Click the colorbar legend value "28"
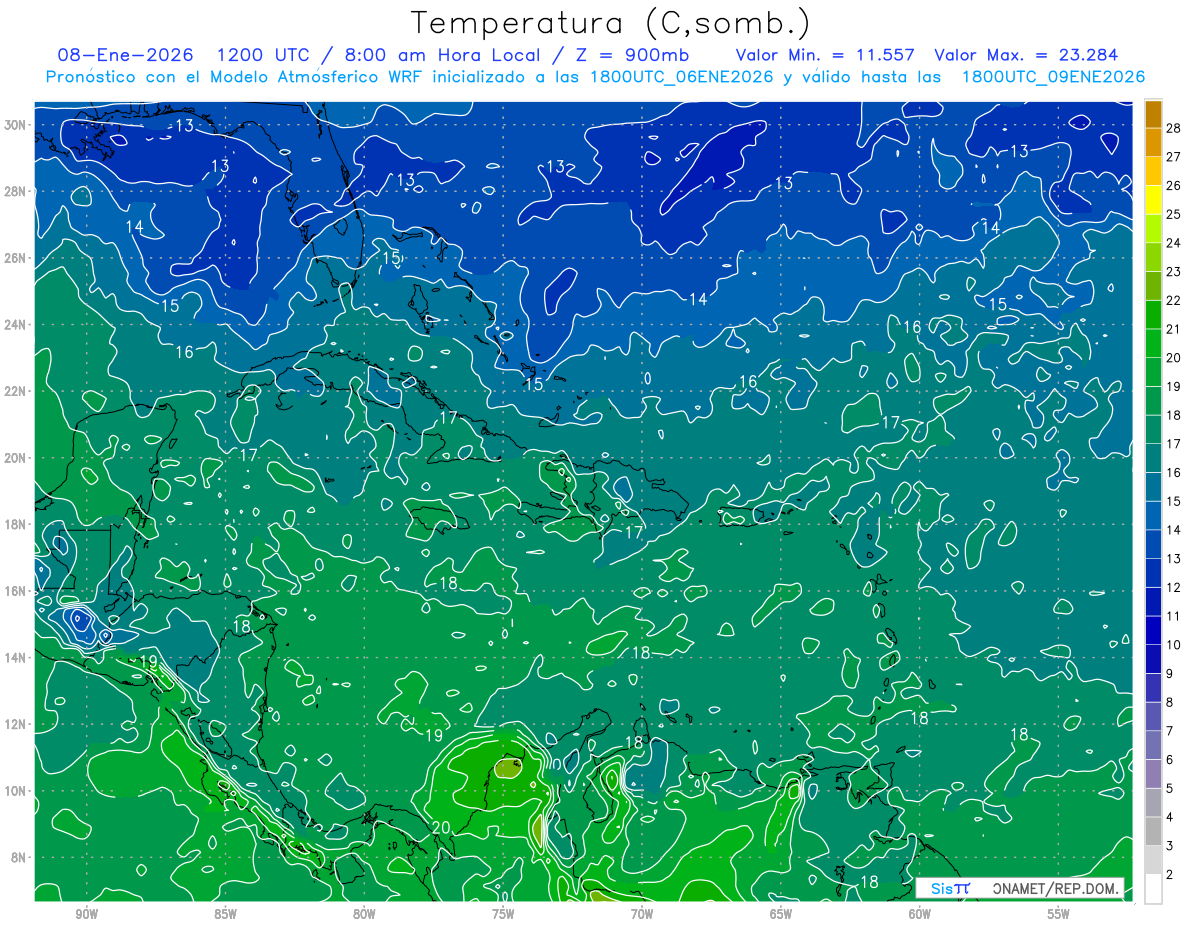The height and width of the screenshot is (927, 1200). coord(1174,128)
